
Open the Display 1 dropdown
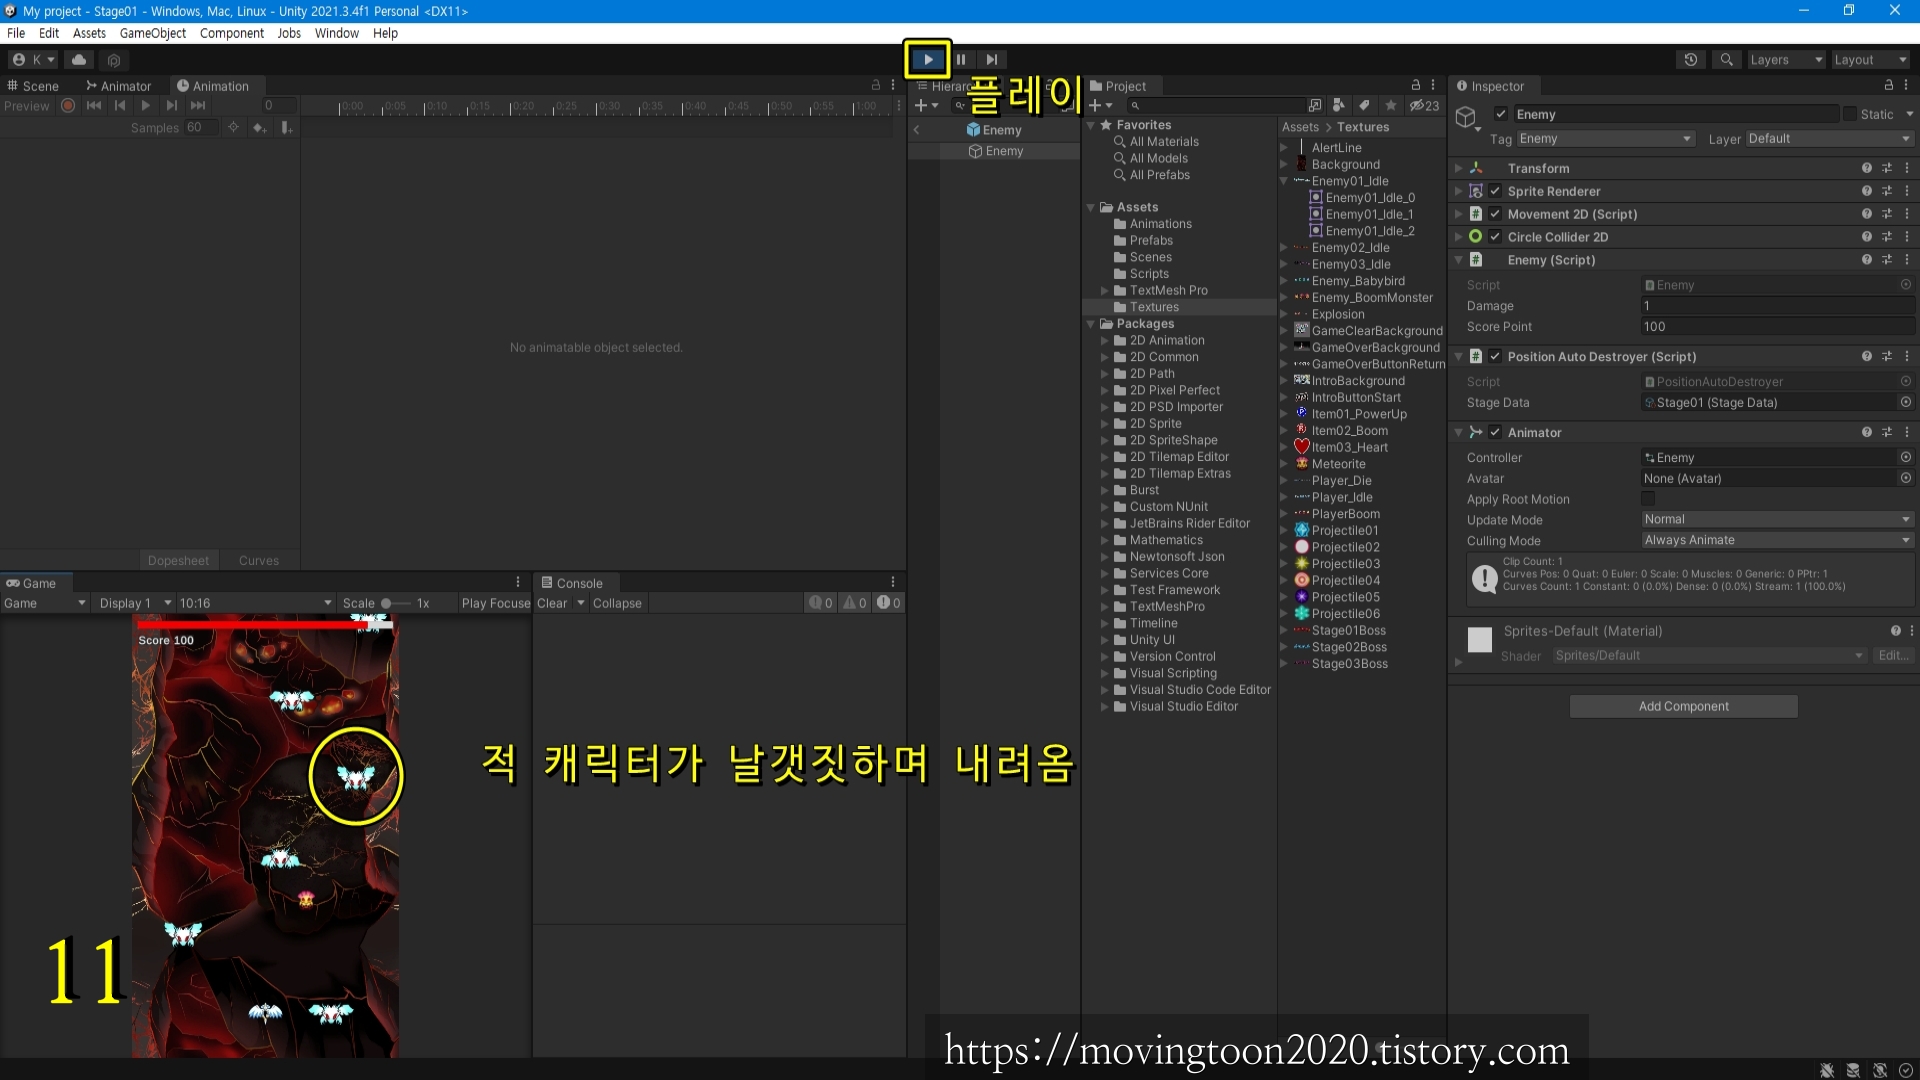[x=134, y=603]
